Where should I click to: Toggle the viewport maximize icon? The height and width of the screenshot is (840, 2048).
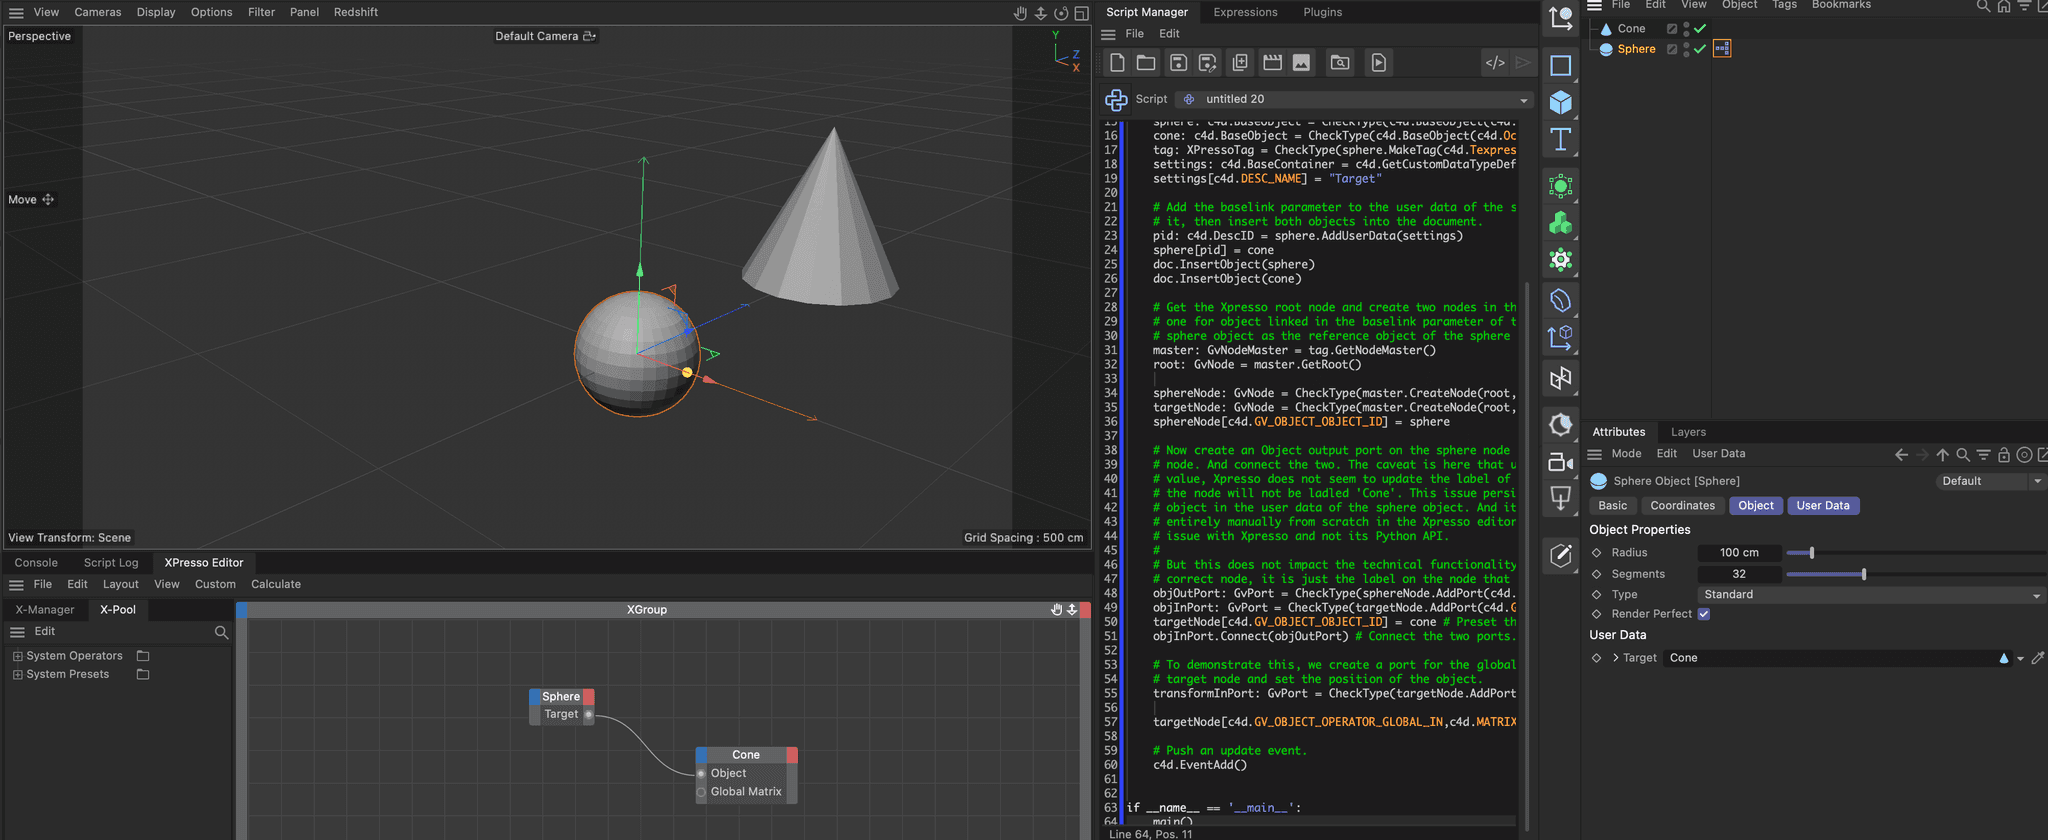pos(1081,13)
